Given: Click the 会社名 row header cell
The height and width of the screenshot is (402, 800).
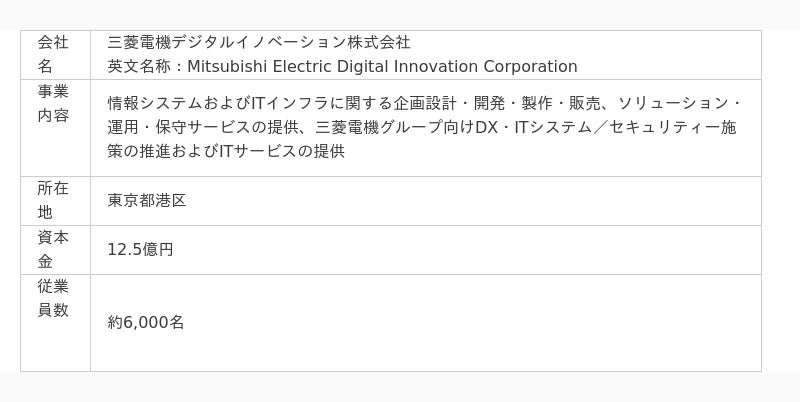Looking at the screenshot, I should pyautogui.click(x=54, y=54).
